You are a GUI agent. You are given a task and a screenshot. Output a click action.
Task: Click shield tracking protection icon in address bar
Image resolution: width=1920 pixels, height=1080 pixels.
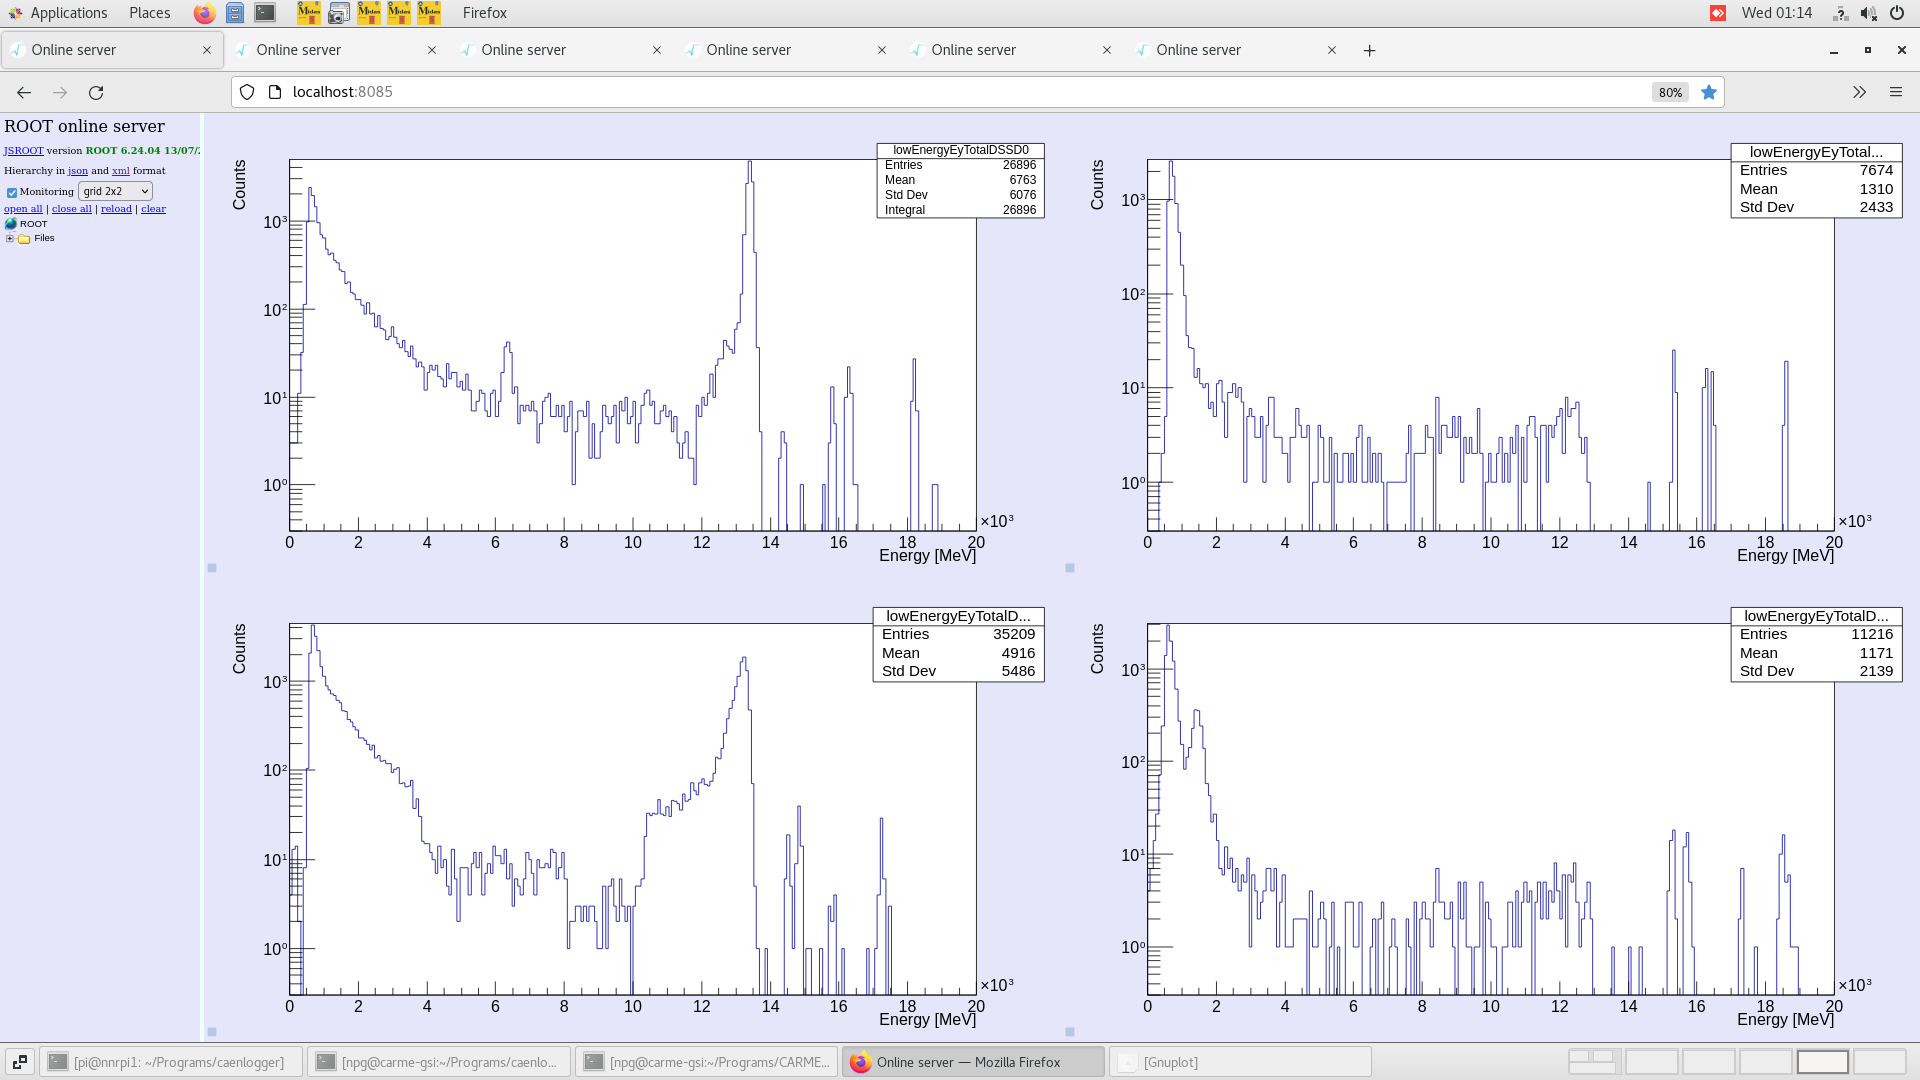click(x=247, y=92)
